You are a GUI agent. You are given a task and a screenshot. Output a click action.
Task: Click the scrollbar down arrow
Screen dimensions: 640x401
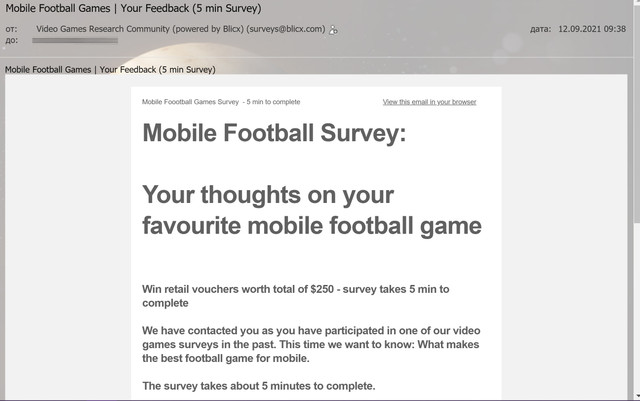(637, 396)
